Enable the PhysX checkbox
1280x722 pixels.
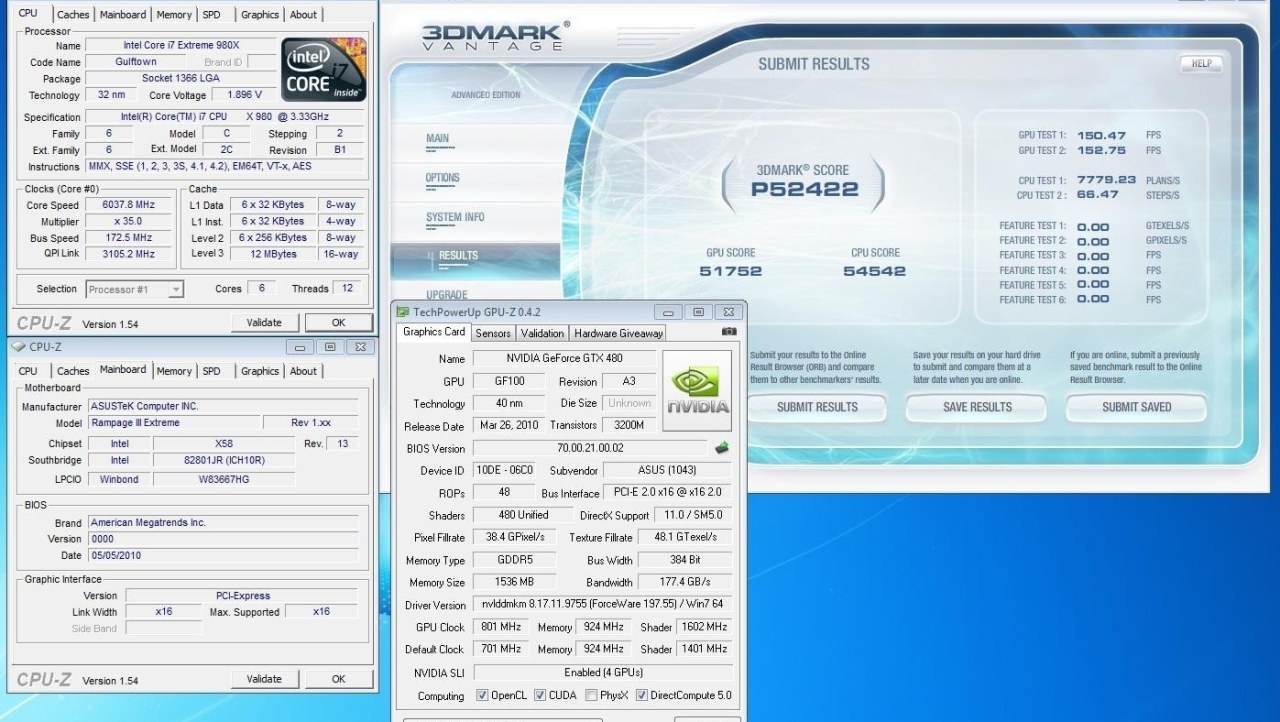pyautogui.click(x=592, y=696)
